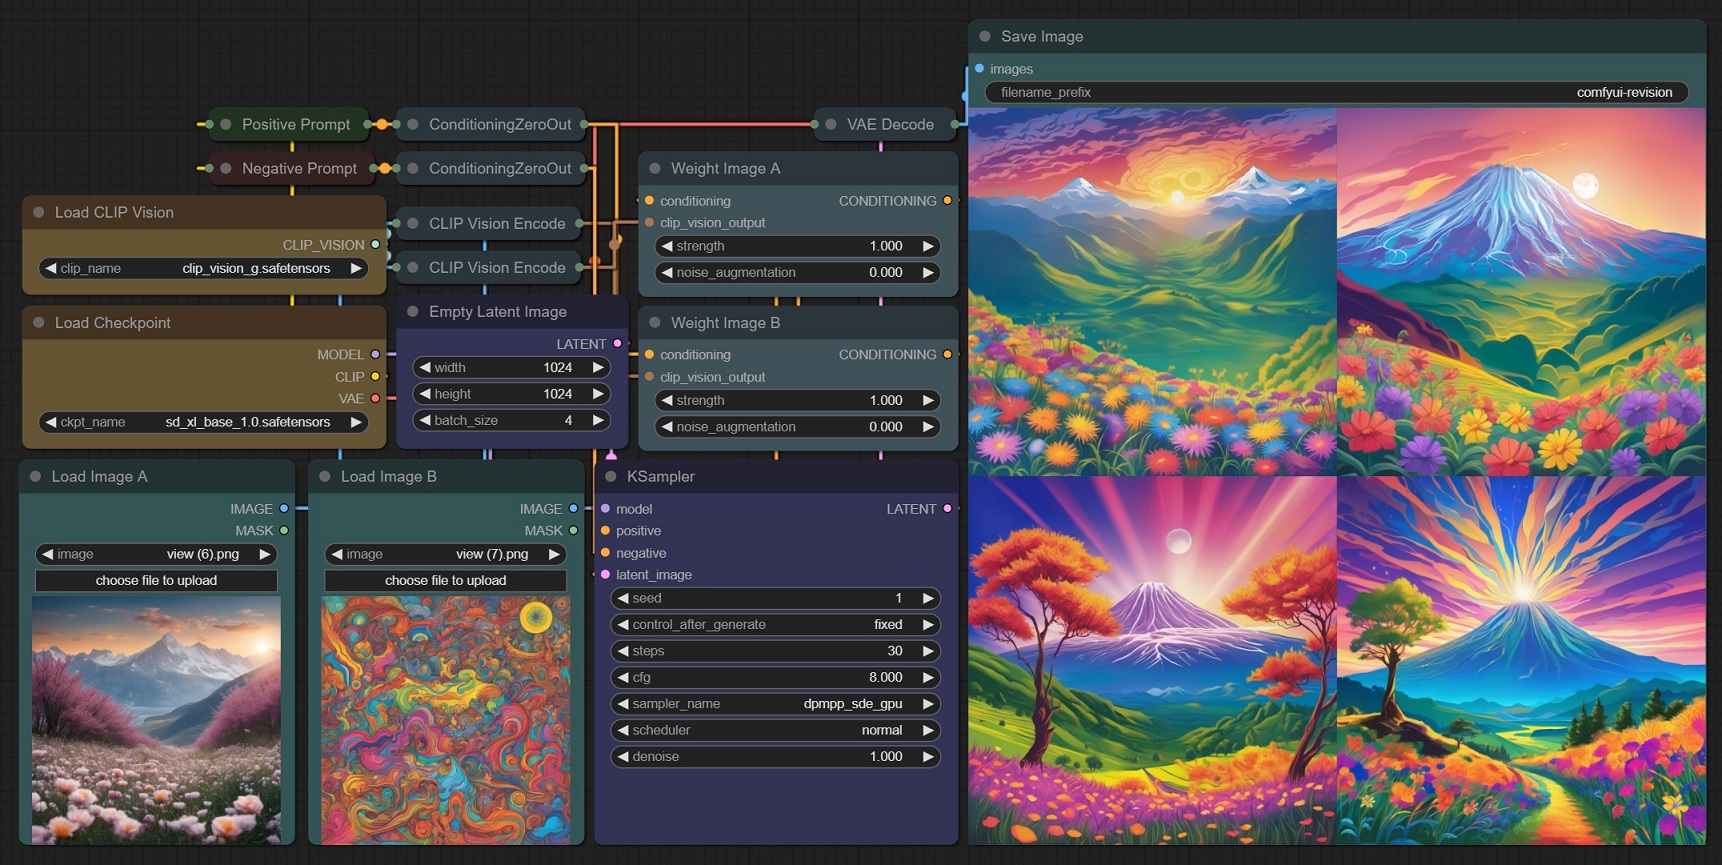
Task: Click choose file to upload under Load Image B
Action: coord(445,581)
